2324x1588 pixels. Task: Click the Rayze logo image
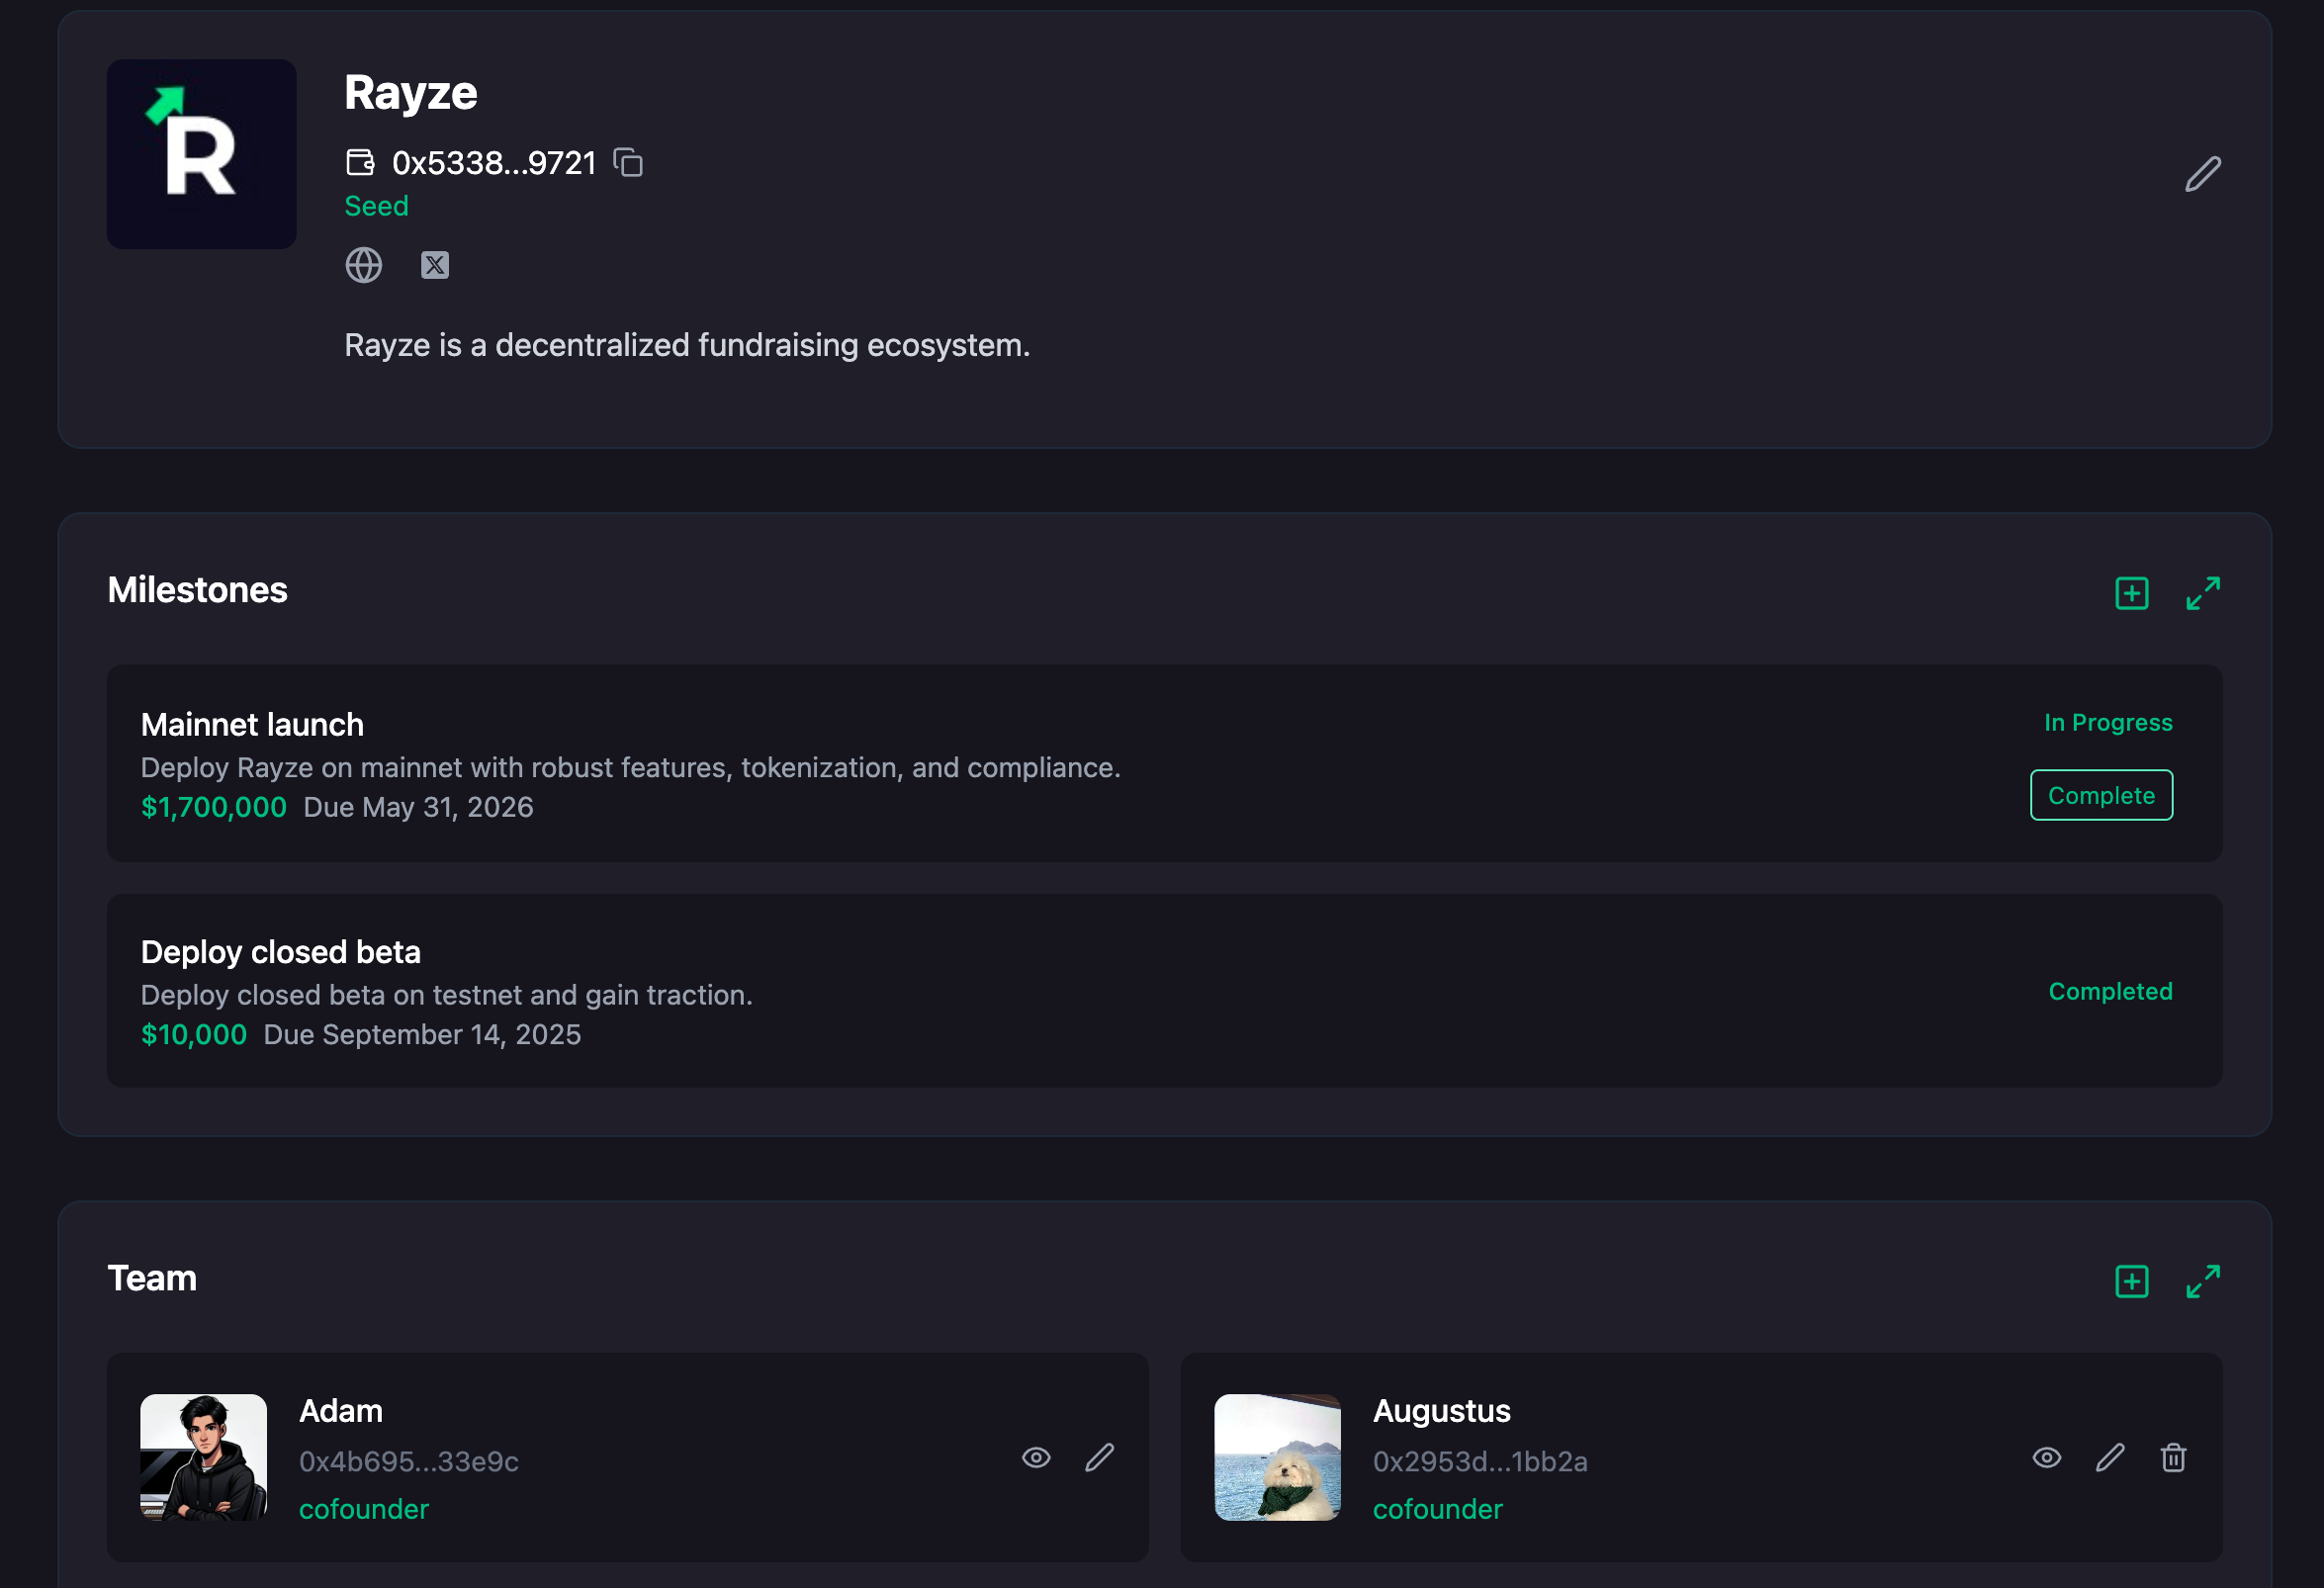click(201, 154)
